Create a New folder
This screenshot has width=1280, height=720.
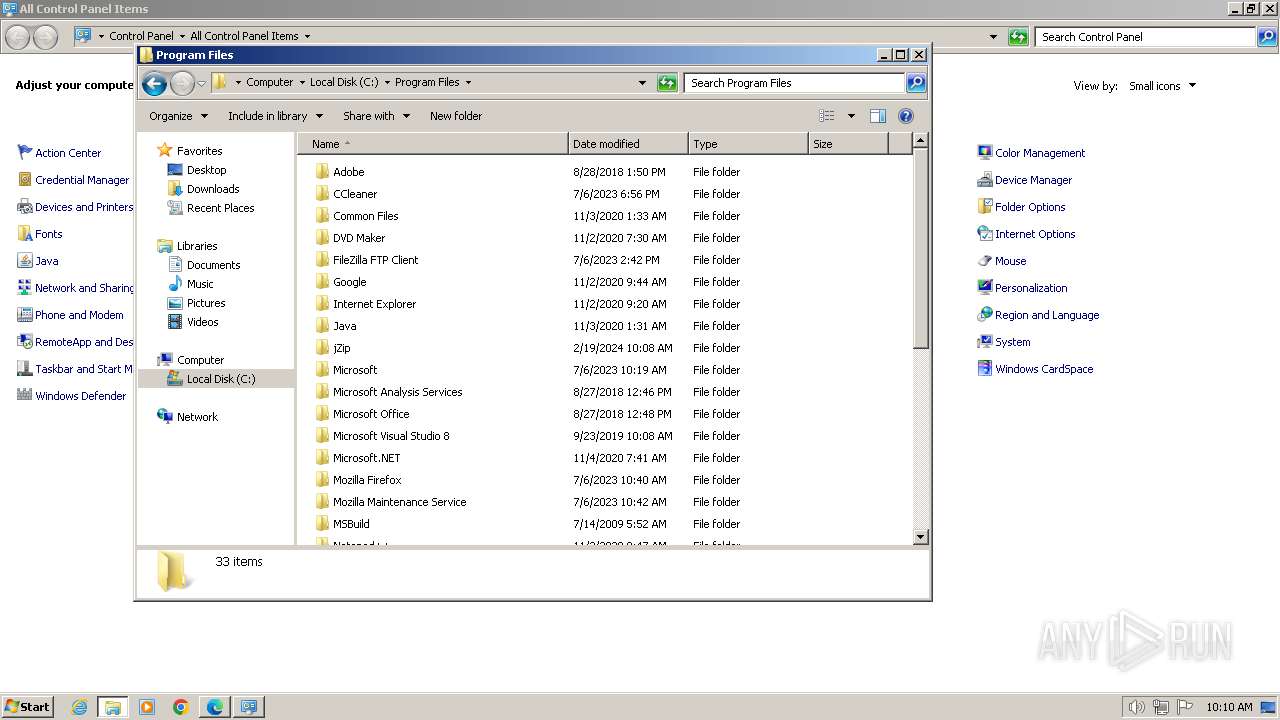pyautogui.click(x=456, y=116)
